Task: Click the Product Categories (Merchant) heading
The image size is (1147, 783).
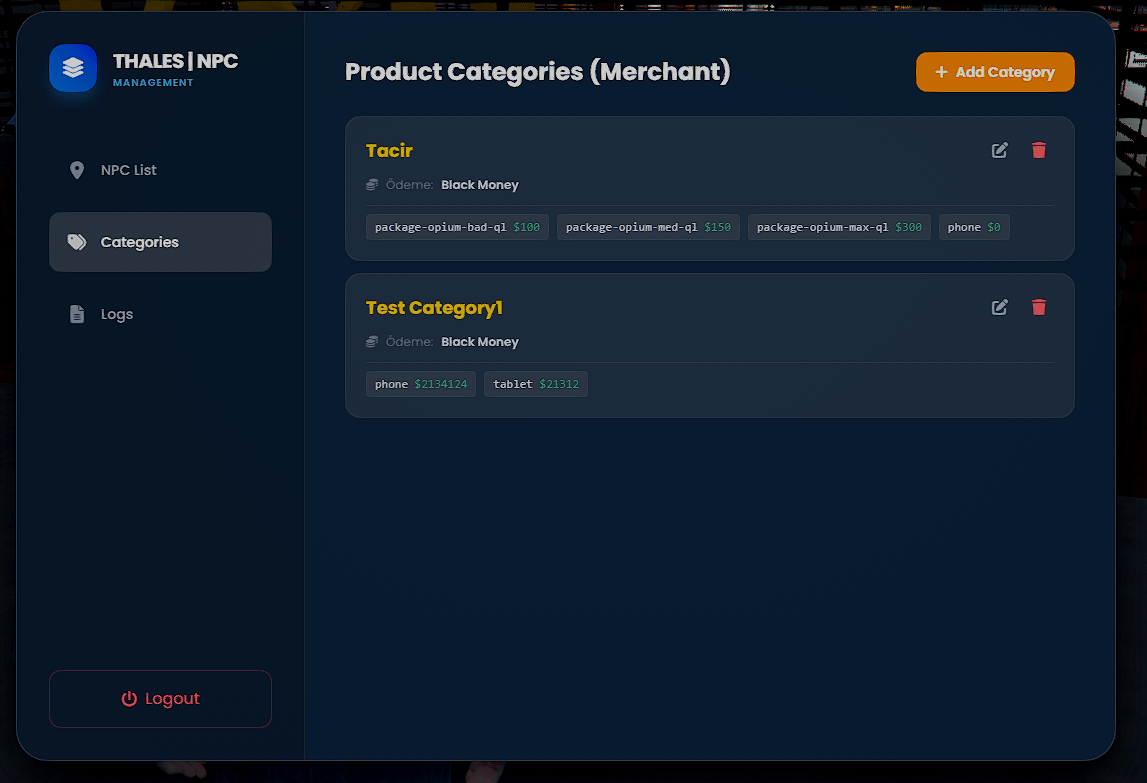Action: pyautogui.click(x=538, y=72)
